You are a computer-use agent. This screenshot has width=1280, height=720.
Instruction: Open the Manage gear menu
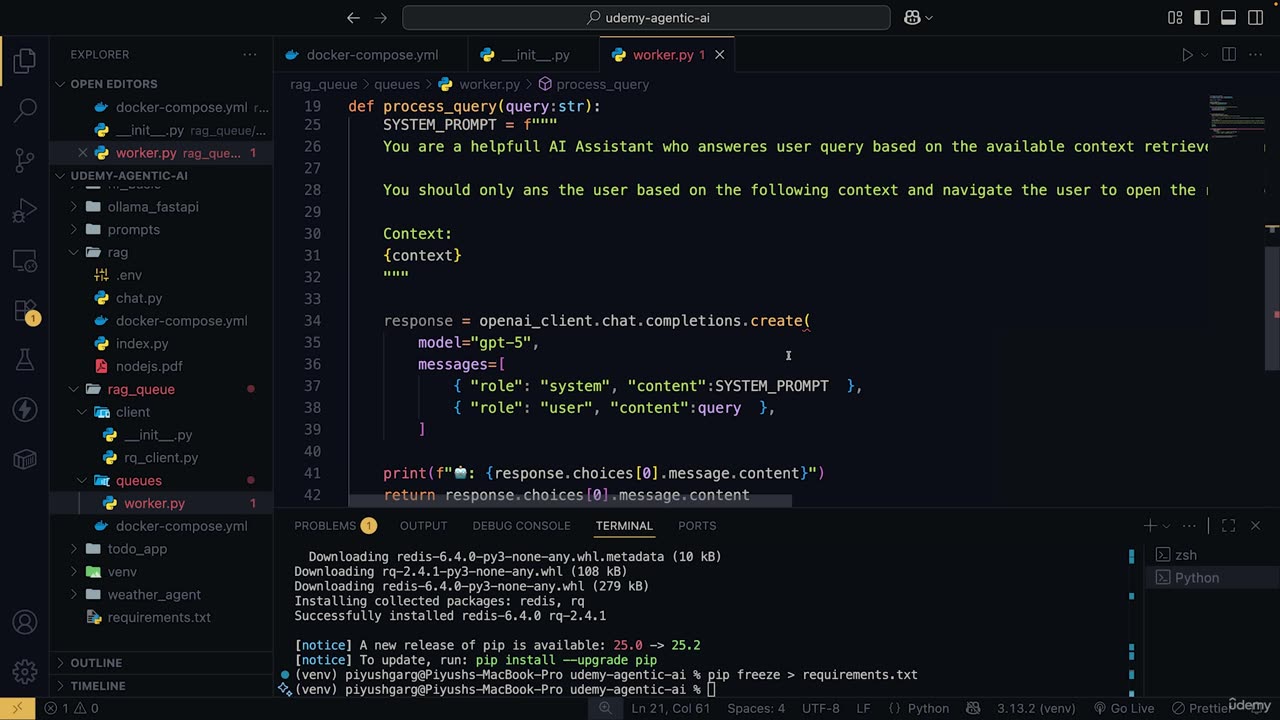[25, 672]
